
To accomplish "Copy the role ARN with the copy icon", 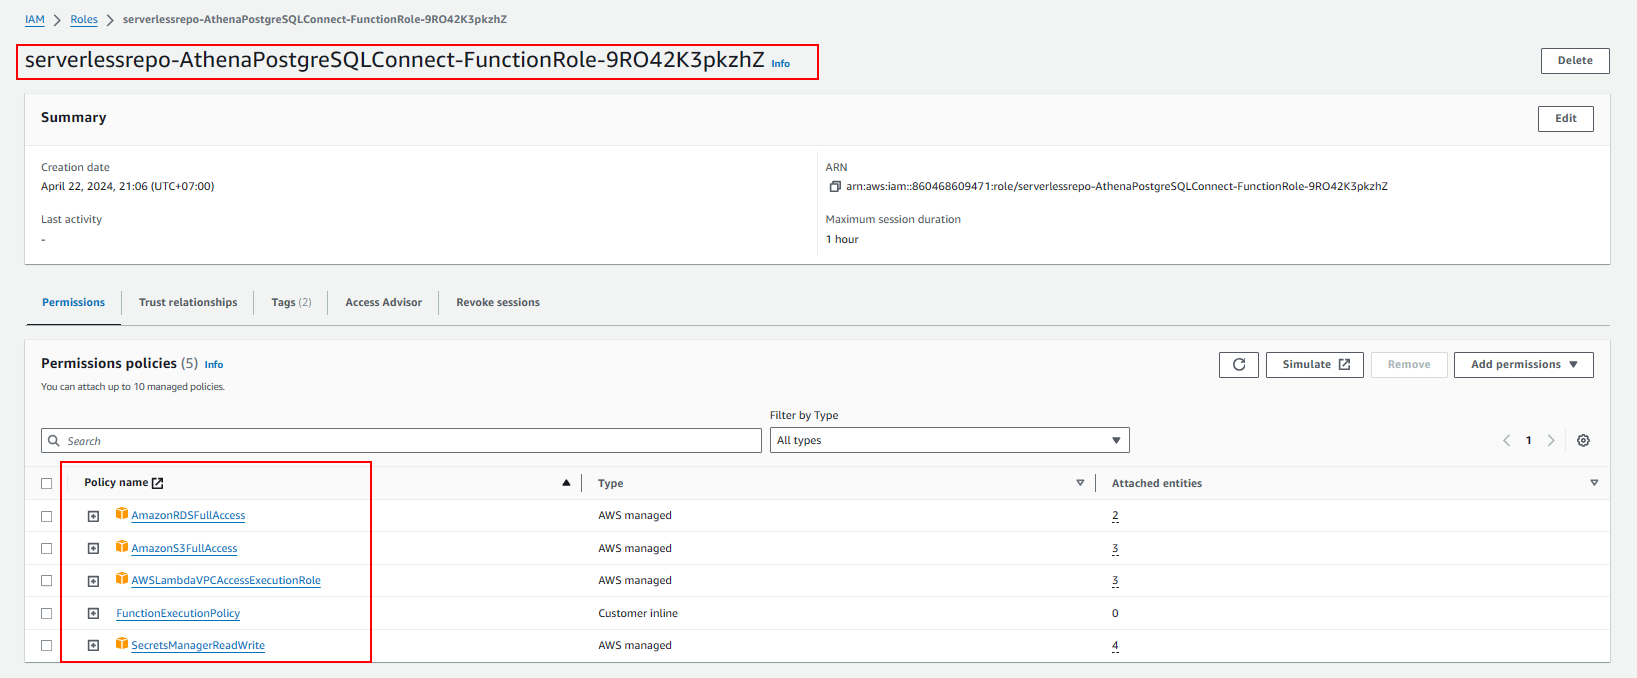I will point(835,186).
